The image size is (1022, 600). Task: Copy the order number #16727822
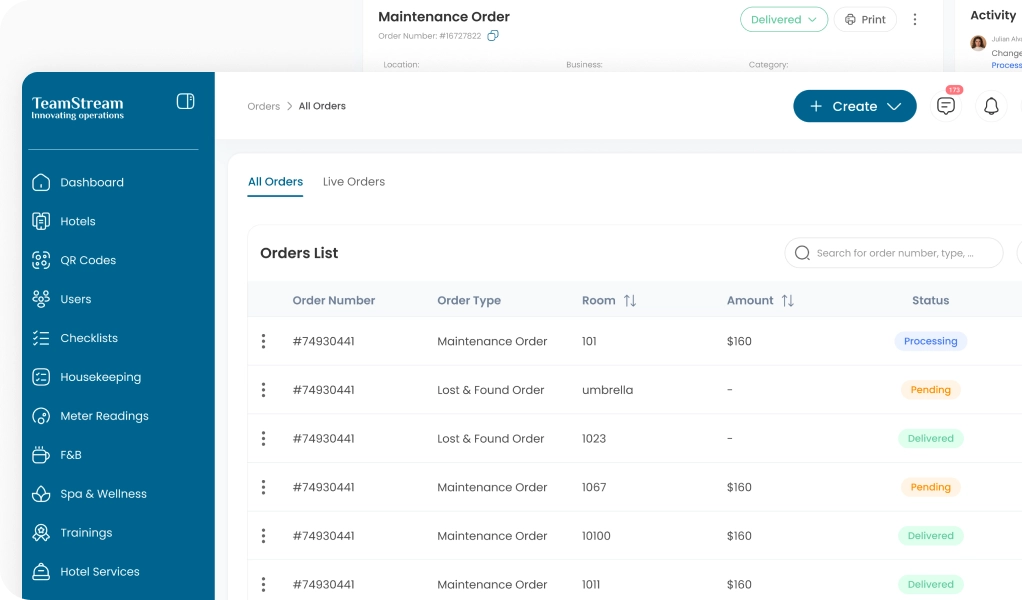point(493,36)
